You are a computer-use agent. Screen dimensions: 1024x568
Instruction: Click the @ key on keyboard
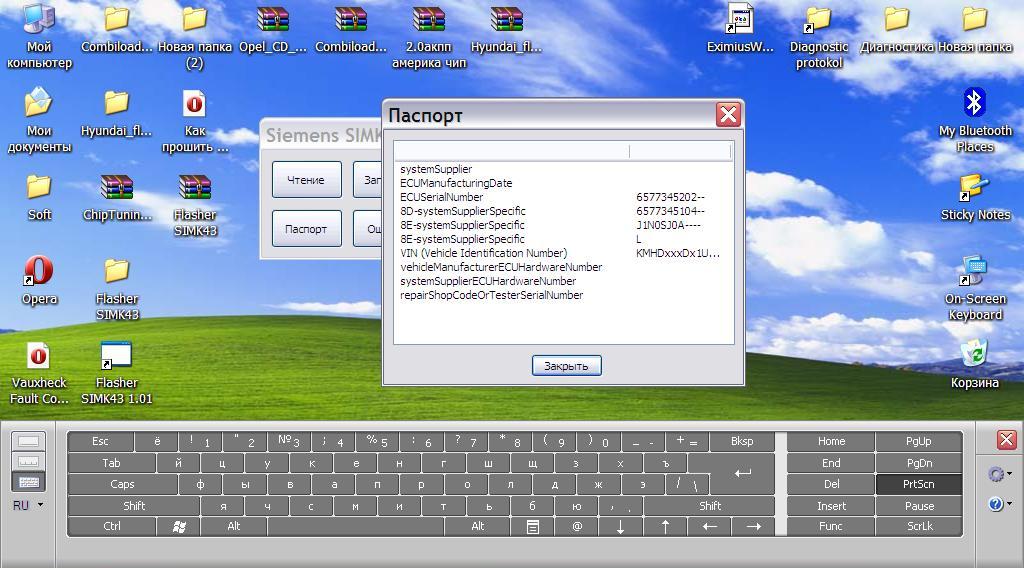coord(577,527)
